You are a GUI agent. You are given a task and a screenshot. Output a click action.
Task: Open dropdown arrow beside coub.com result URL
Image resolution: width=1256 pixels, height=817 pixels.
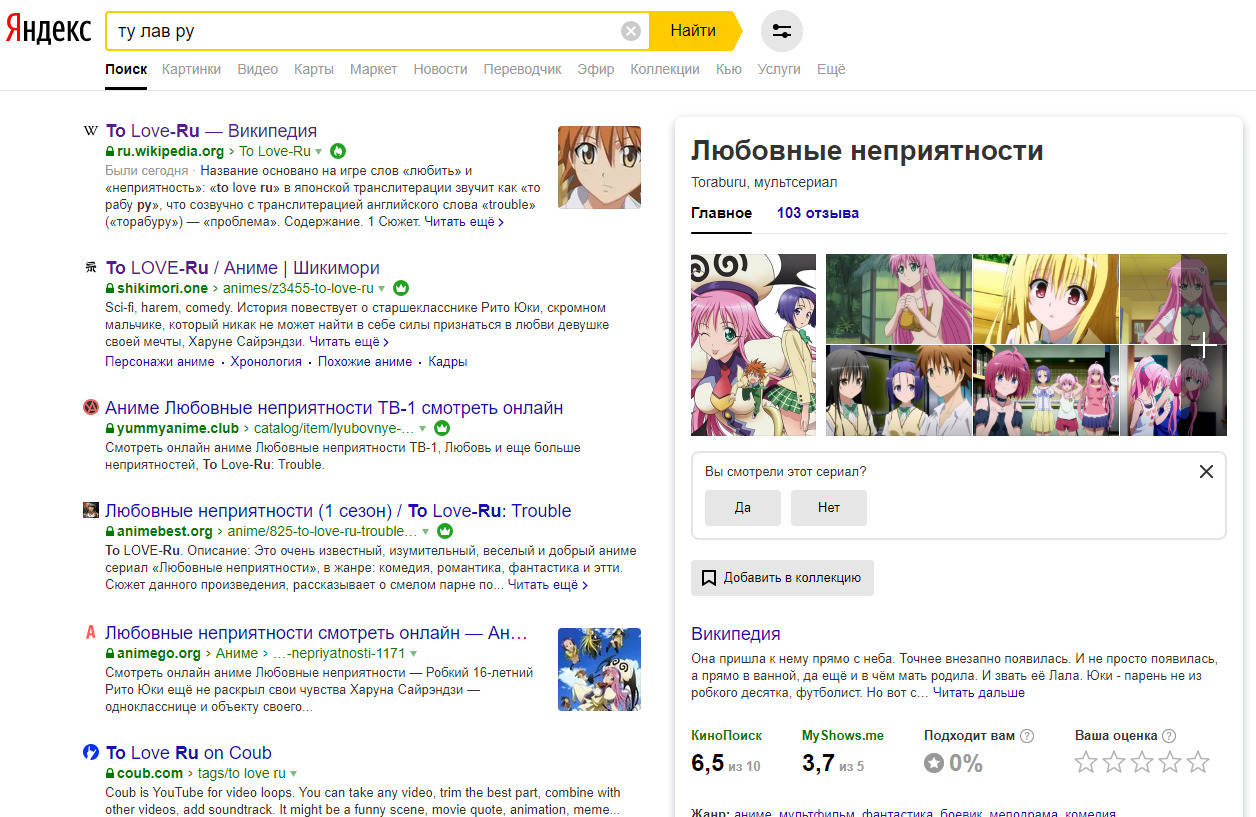click(294, 774)
